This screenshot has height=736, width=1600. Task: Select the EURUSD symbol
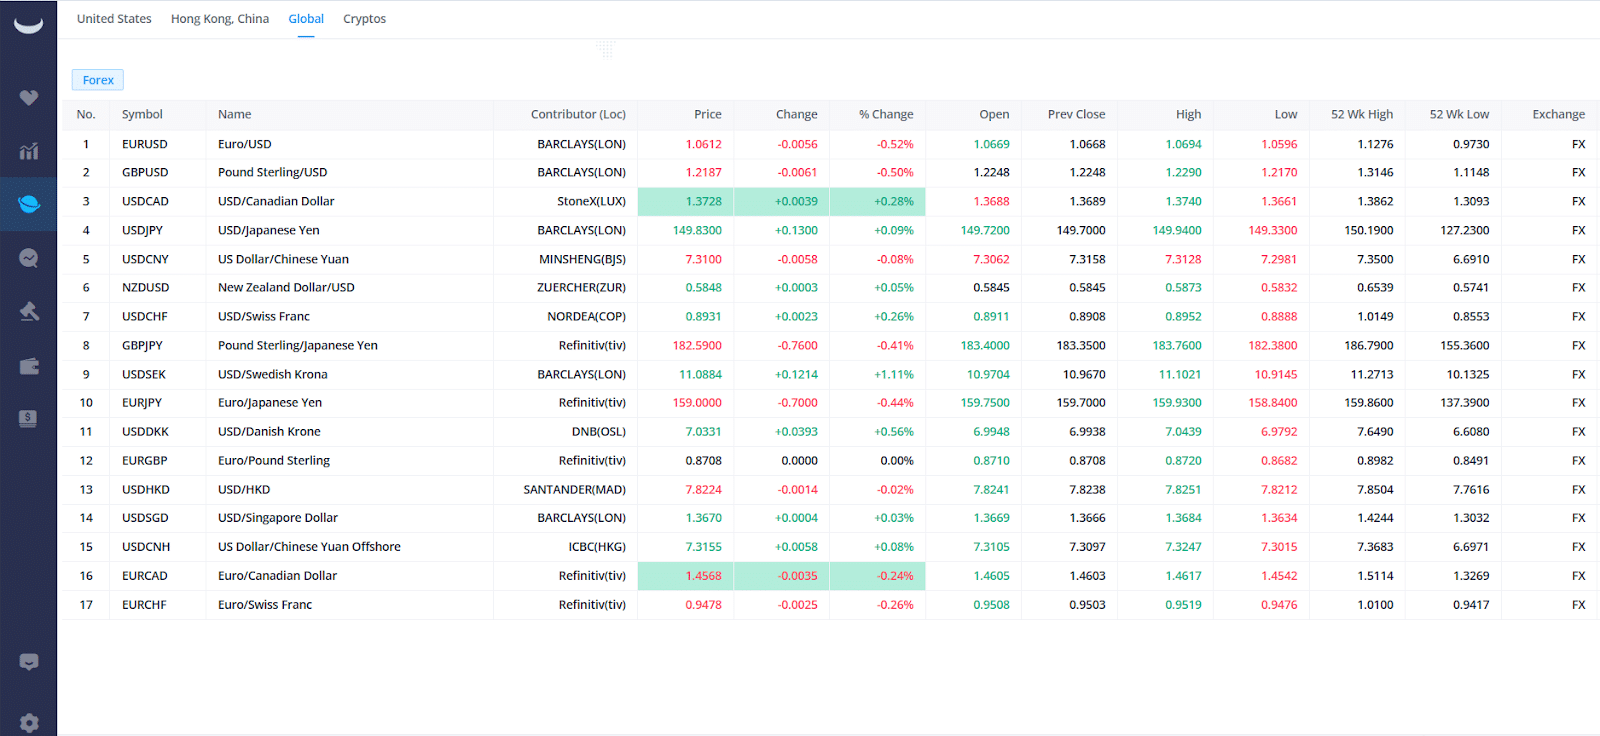pyautogui.click(x=145, y=144)
